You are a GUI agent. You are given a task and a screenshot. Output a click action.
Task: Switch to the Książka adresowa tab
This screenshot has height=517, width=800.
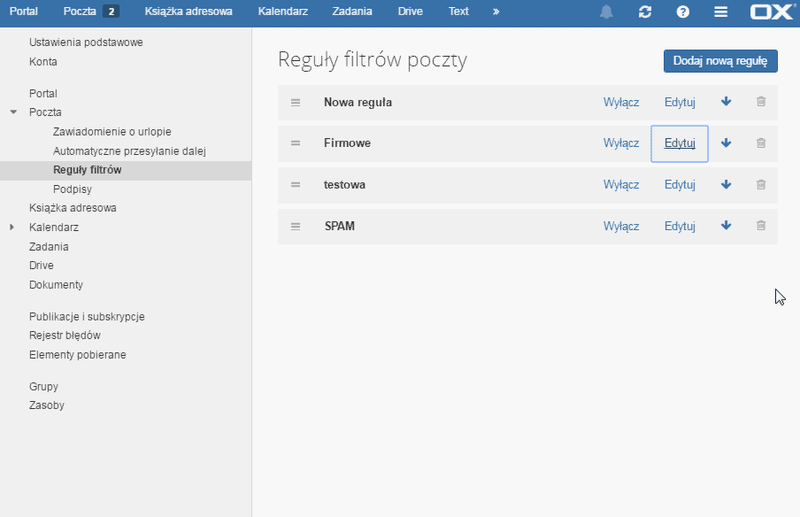click(188, 11)
